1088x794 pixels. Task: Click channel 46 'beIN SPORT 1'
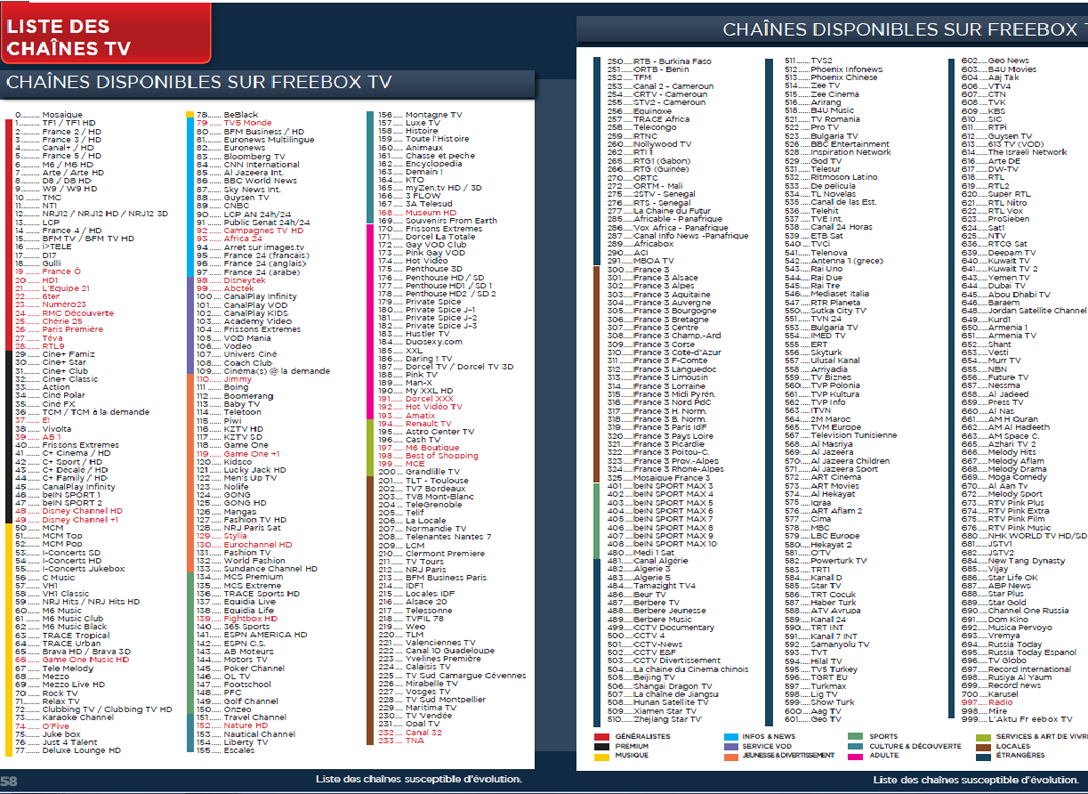(58, 495)
